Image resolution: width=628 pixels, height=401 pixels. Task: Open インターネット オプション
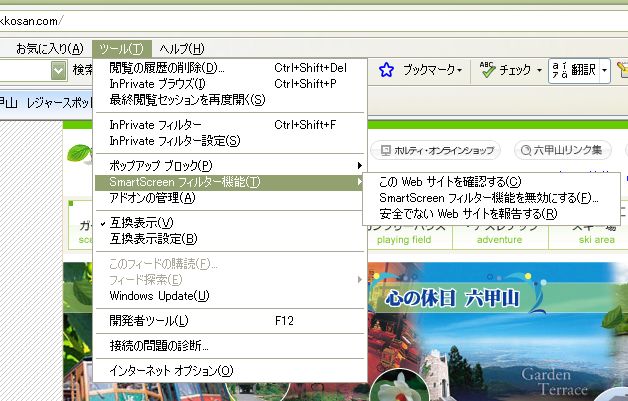(x=170, y=371)
